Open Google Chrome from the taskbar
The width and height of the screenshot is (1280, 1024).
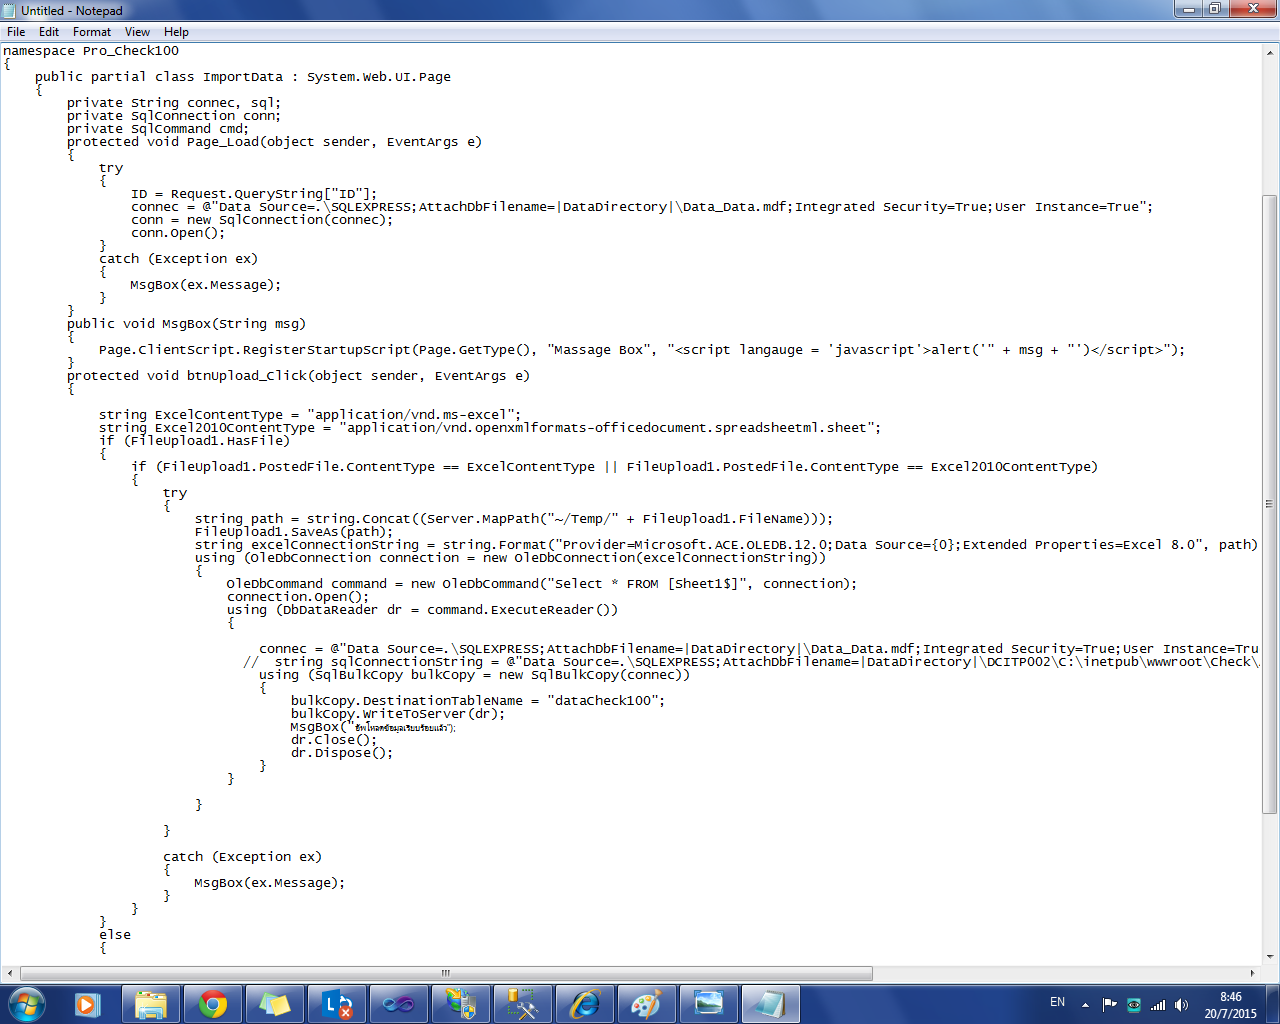click(213, 1004)
